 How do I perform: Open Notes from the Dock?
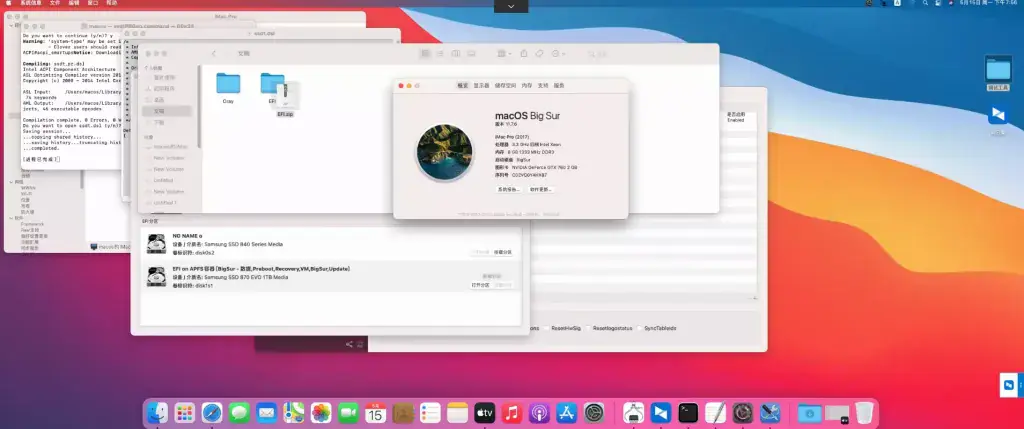click(x=458, y=413)
